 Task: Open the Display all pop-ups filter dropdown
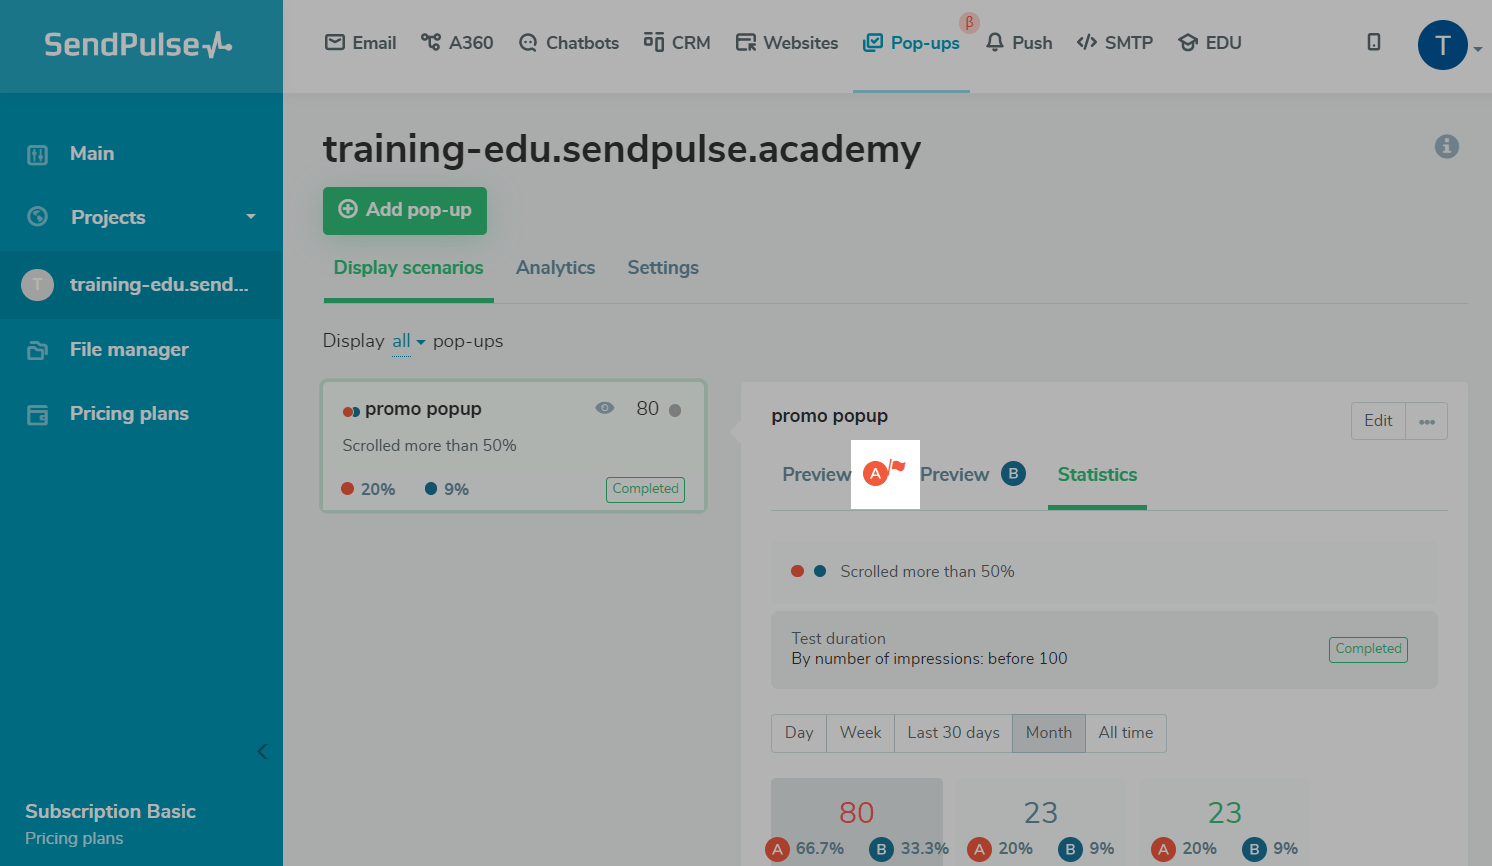[x=408, y=341]
